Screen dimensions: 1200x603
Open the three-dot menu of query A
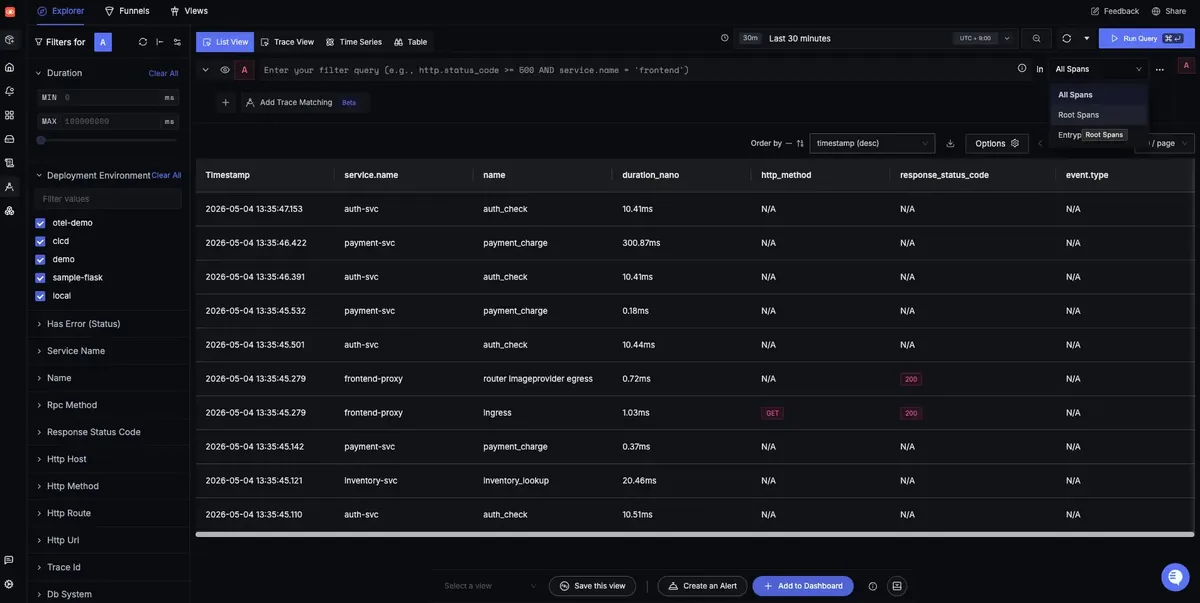(1160, 69)
